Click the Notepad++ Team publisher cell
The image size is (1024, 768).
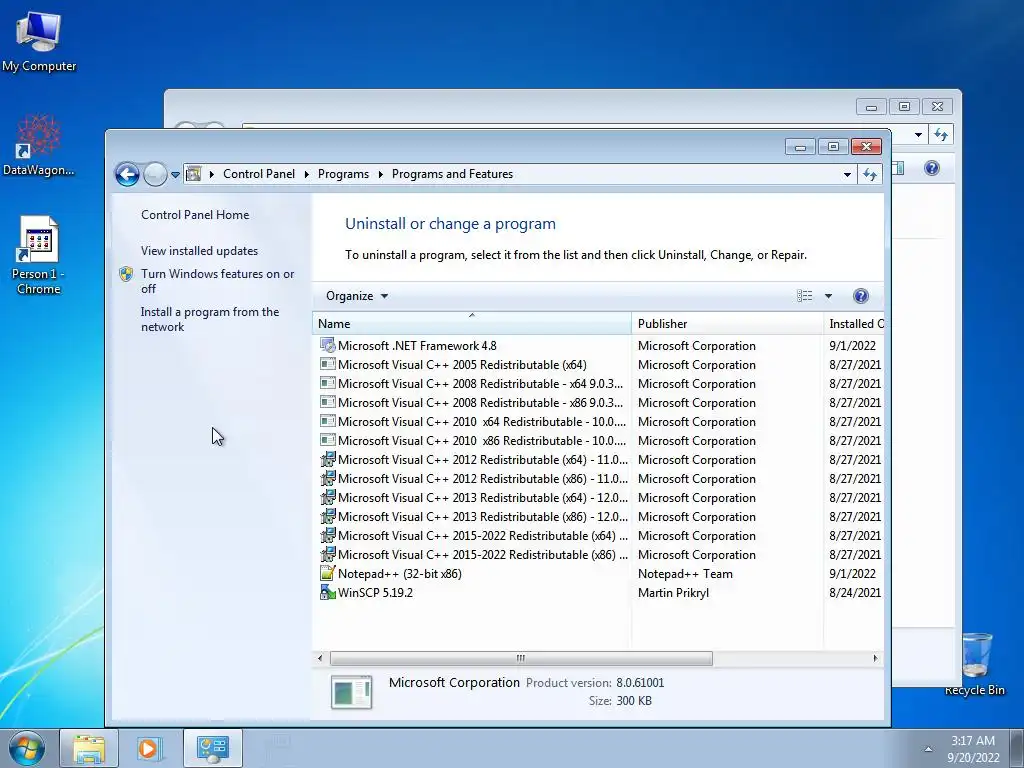coord(685,573)
